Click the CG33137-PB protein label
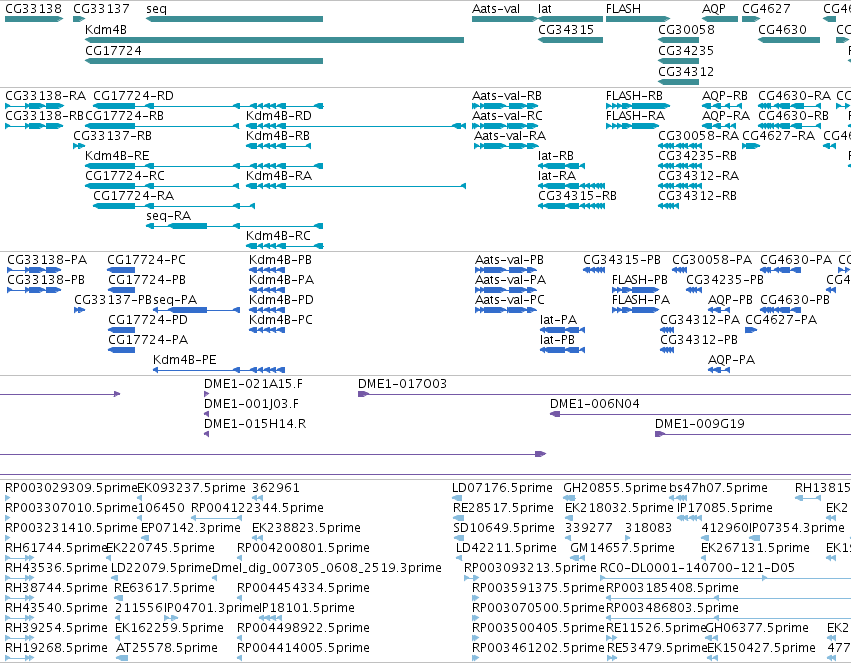The width and height of the screenshot is (851, 663). (x=113, y=300)
